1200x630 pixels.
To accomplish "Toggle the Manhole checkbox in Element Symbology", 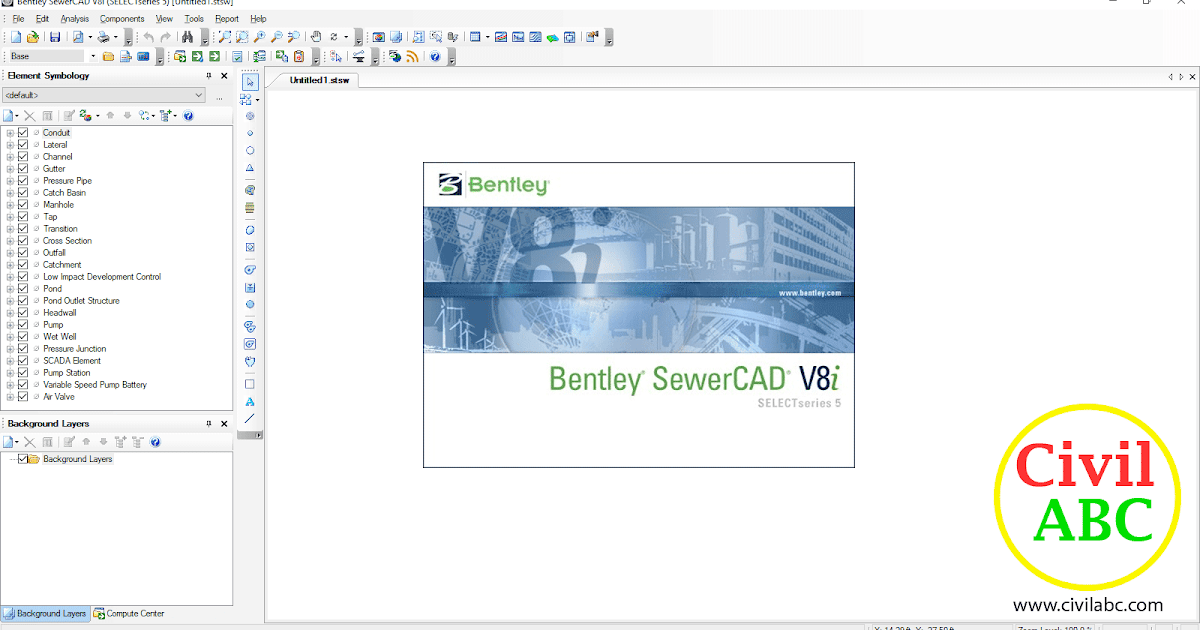I will click(22, 204).
